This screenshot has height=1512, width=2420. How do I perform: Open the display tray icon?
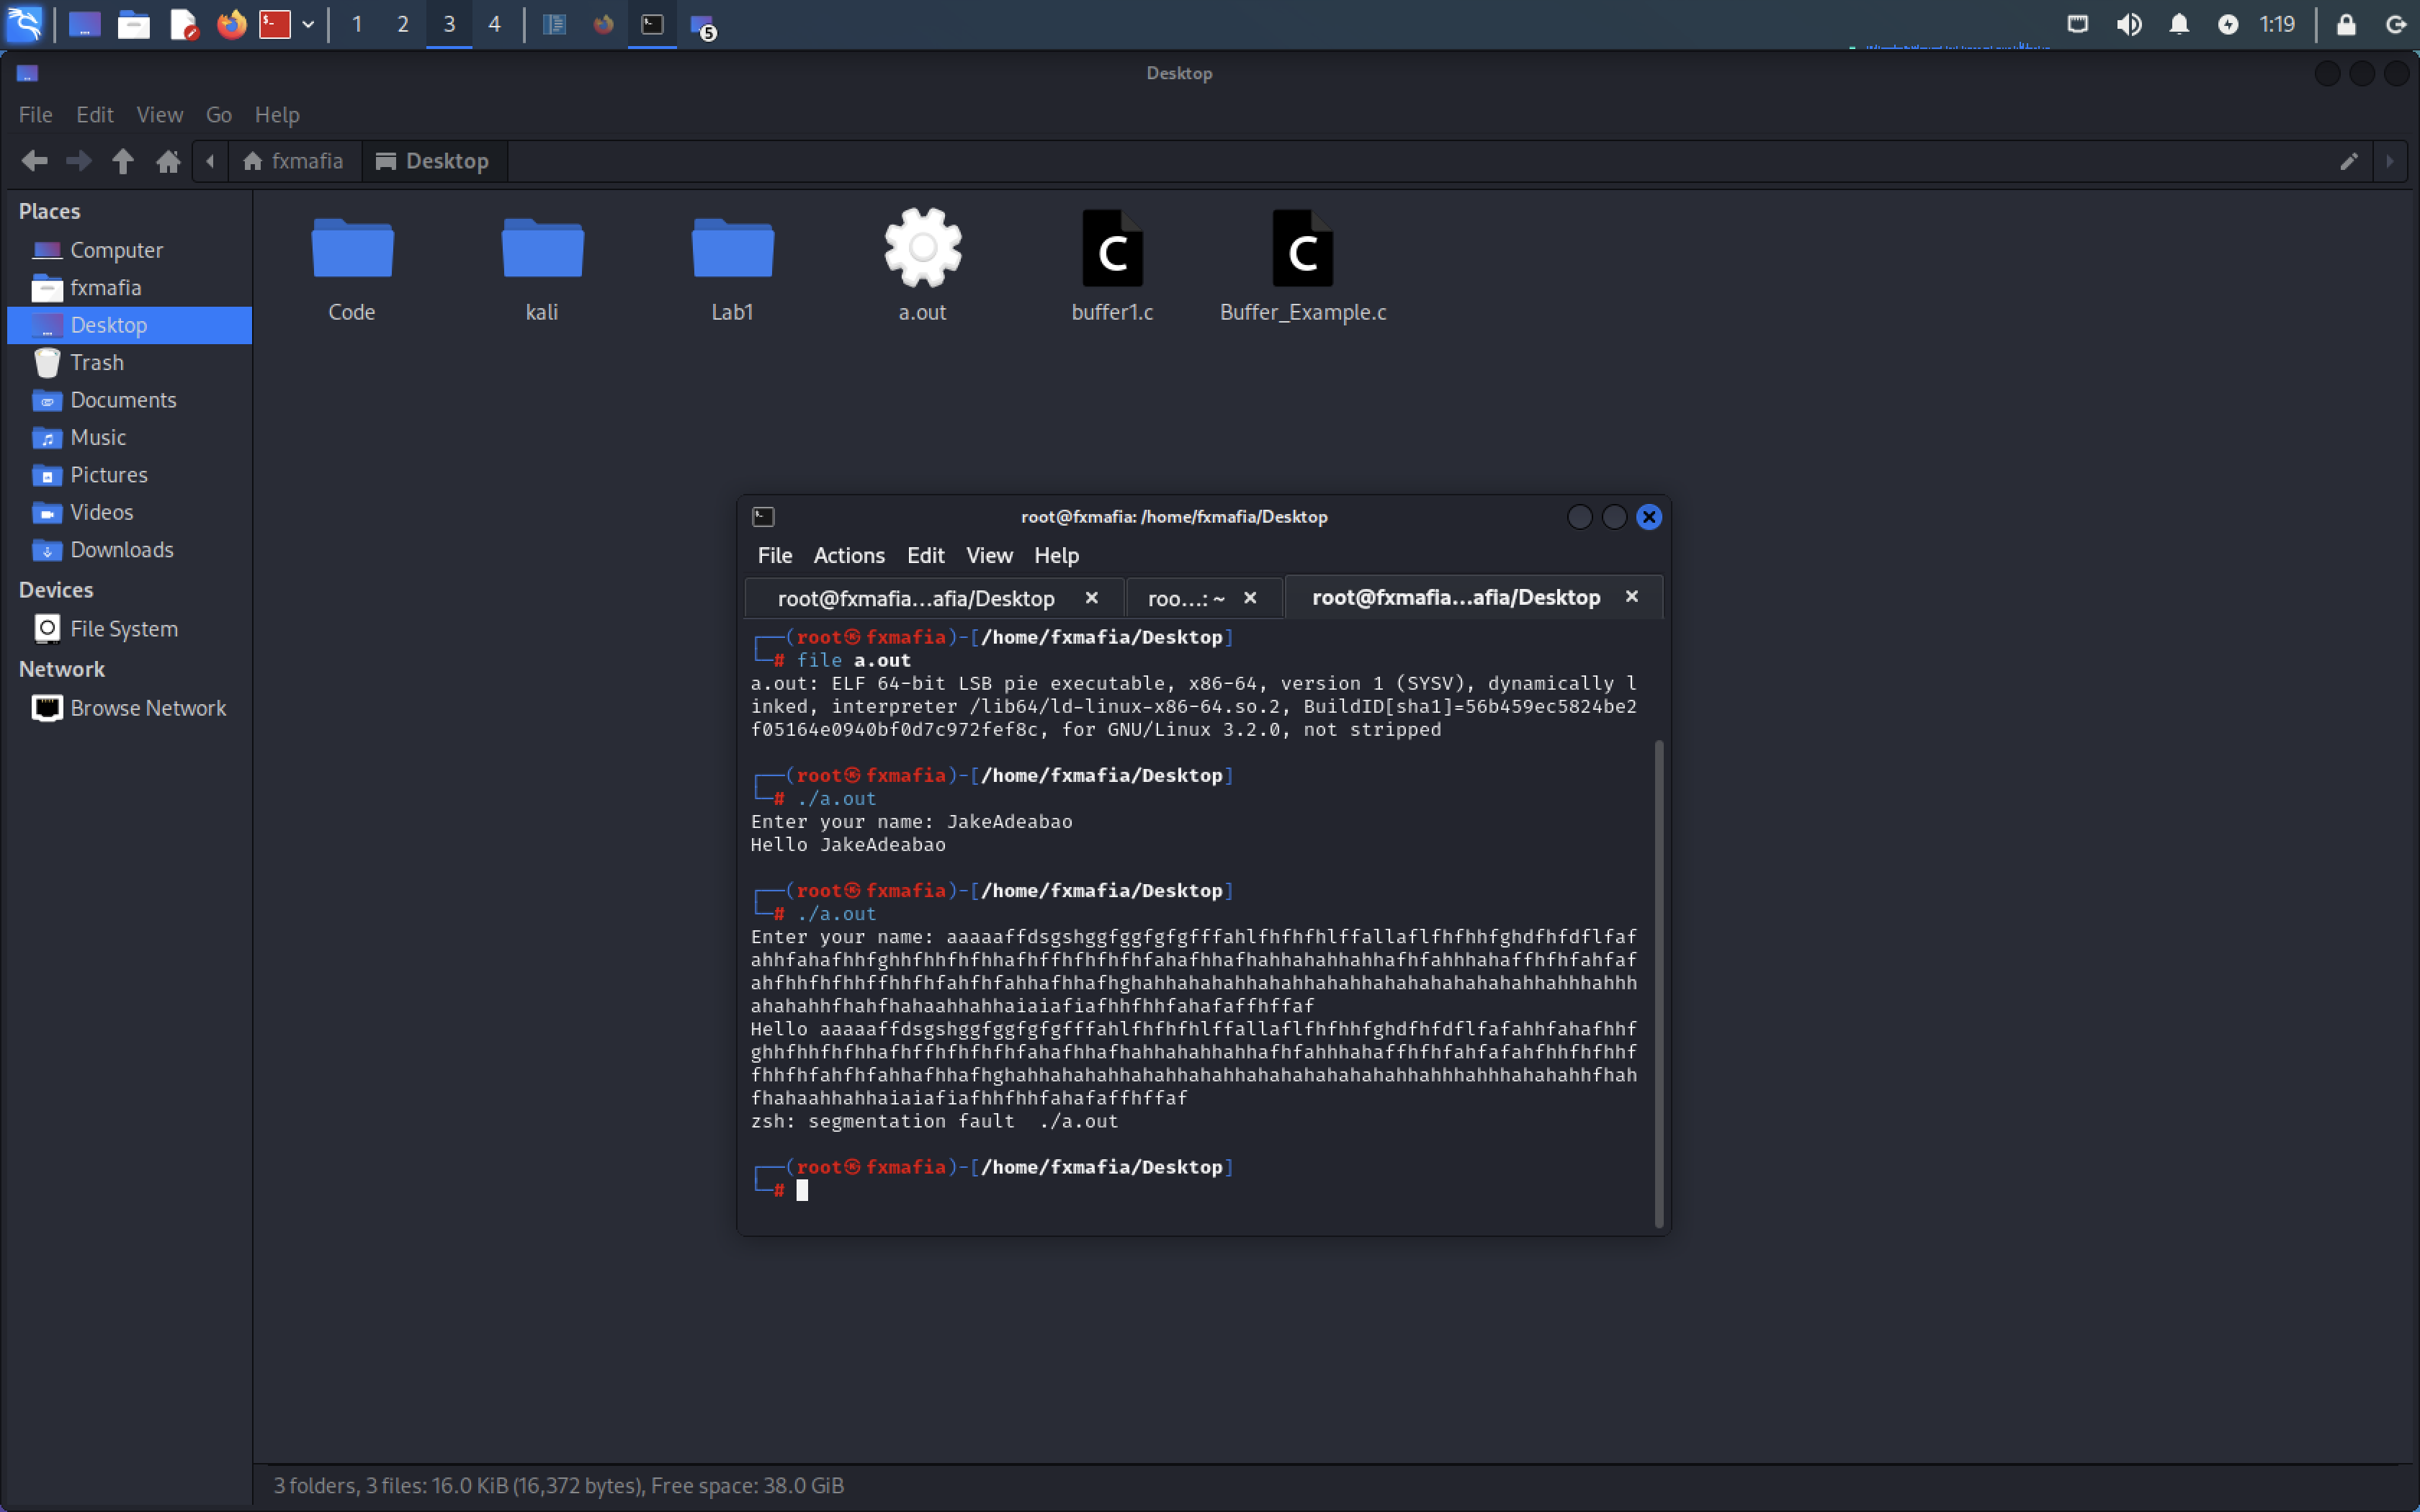tap(2078, 24)
